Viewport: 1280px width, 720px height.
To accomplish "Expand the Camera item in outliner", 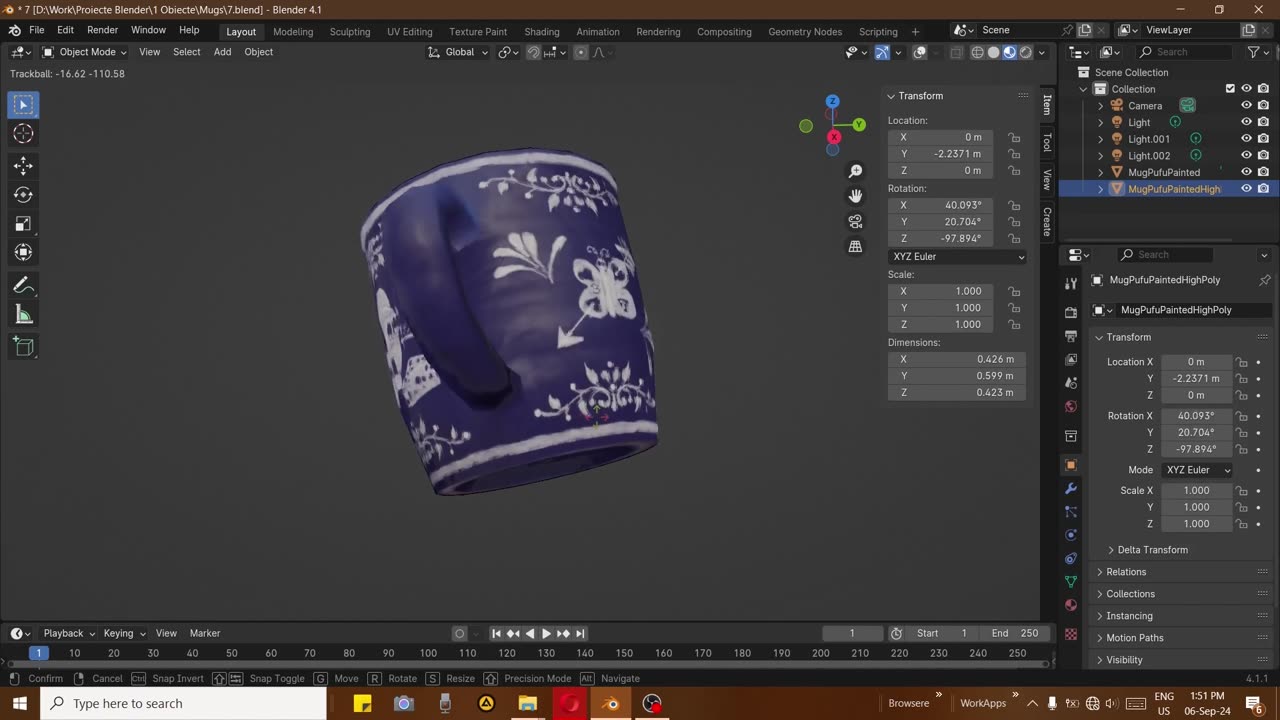I will coord(1101,106).
